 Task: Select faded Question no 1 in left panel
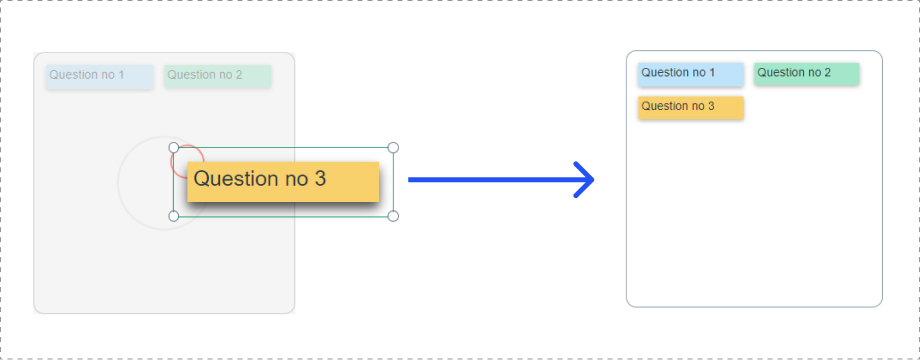click(x=100, y=76)
